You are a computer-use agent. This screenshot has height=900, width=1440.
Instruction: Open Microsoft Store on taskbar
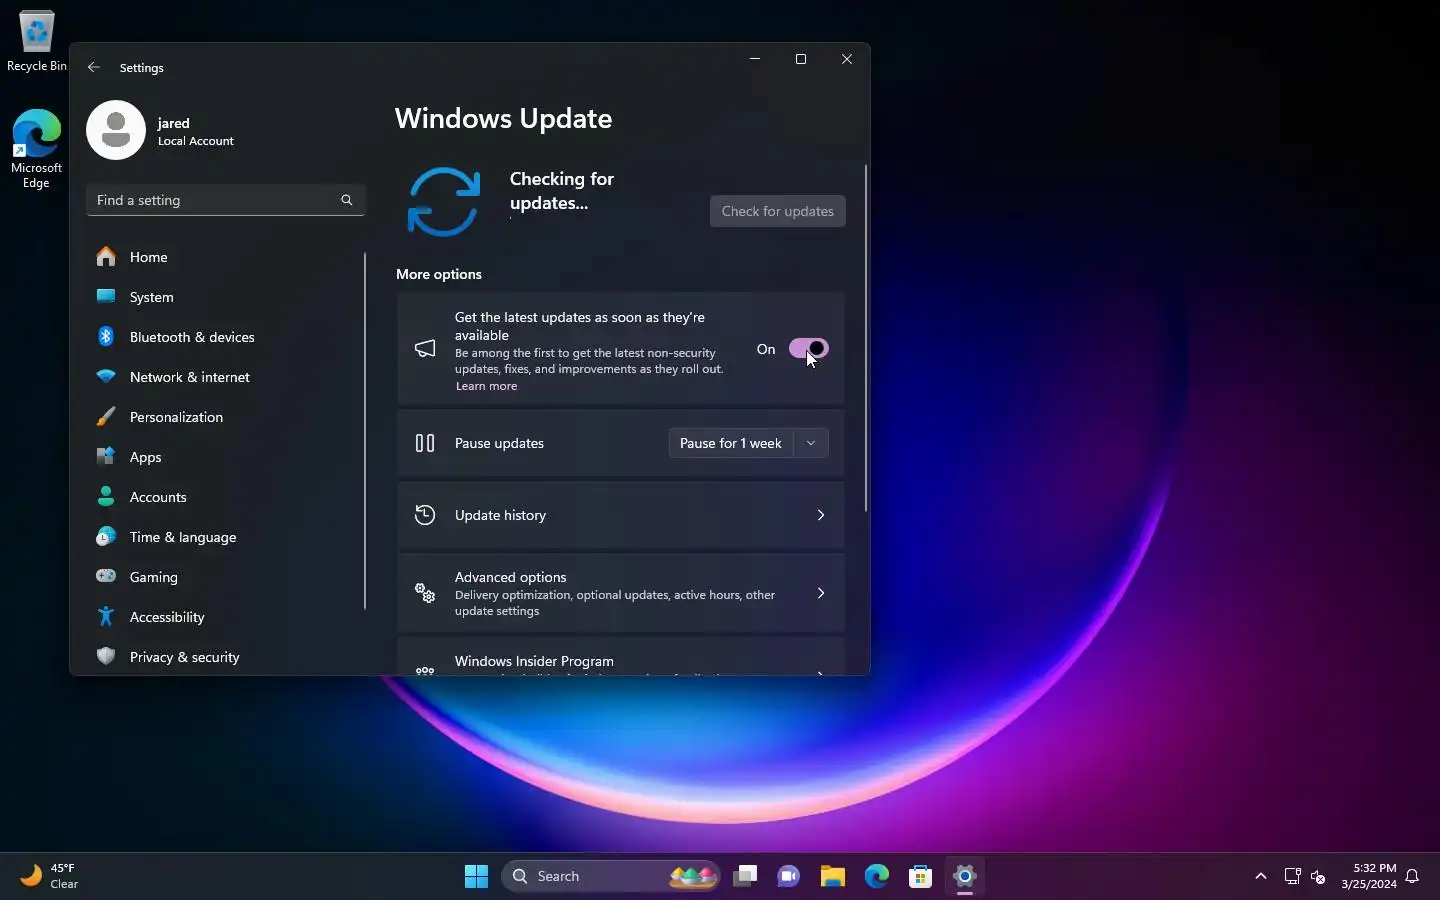click(x=921, y=876)
